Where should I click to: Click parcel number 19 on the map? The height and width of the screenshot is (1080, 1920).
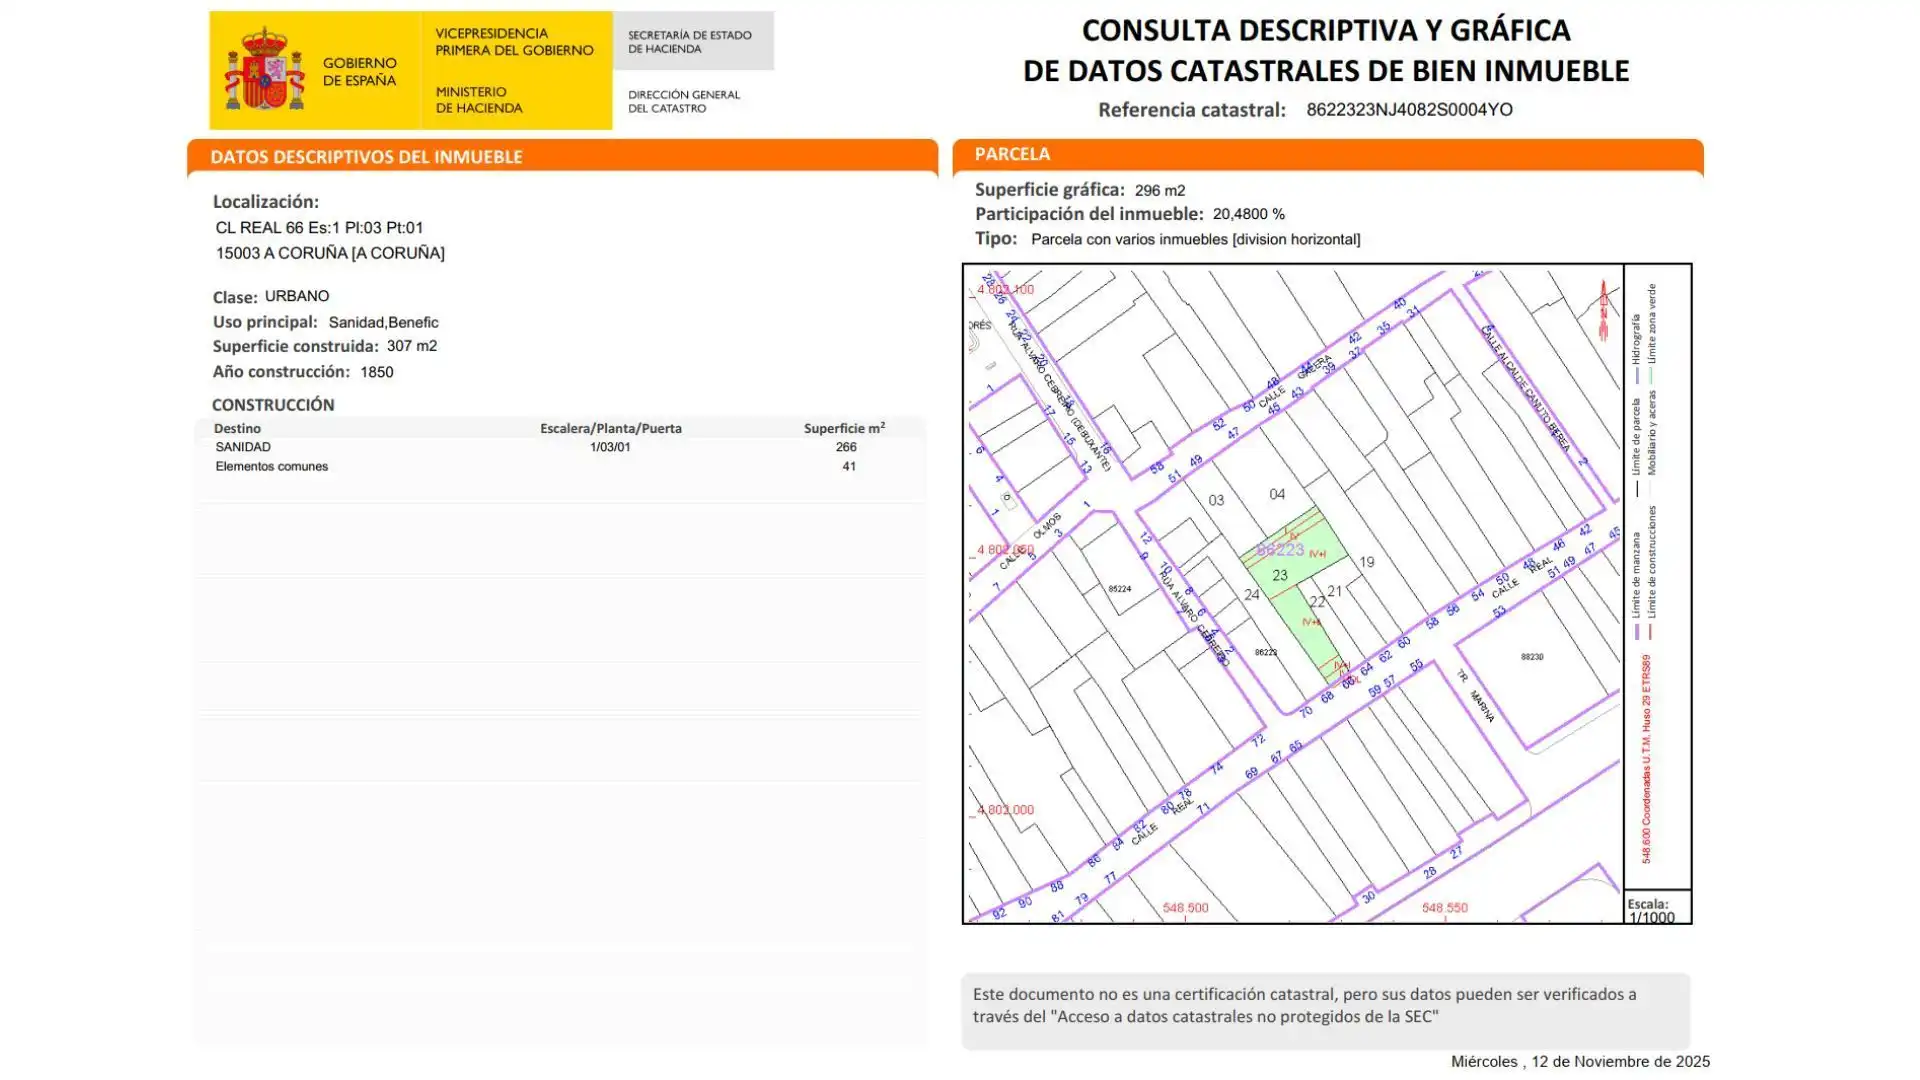[1367, 562]
